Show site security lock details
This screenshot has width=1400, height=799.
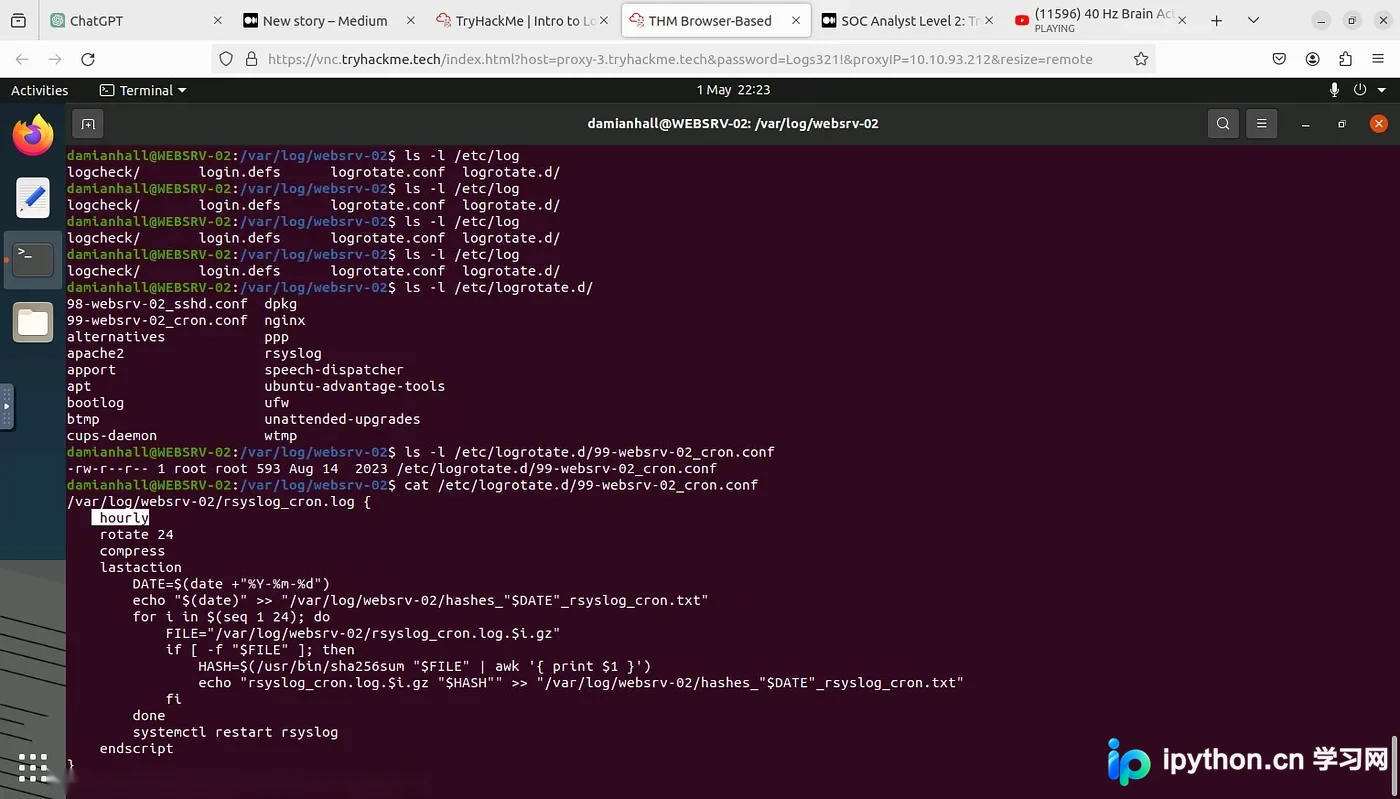pos(252,59)
